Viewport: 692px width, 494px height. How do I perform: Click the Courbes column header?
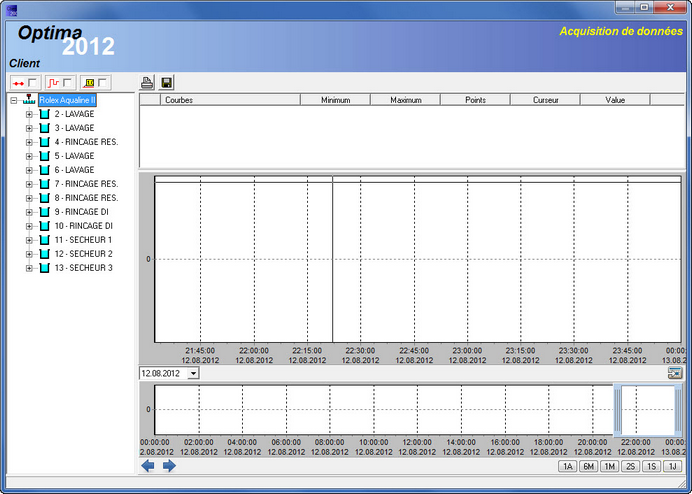[230, 100]
